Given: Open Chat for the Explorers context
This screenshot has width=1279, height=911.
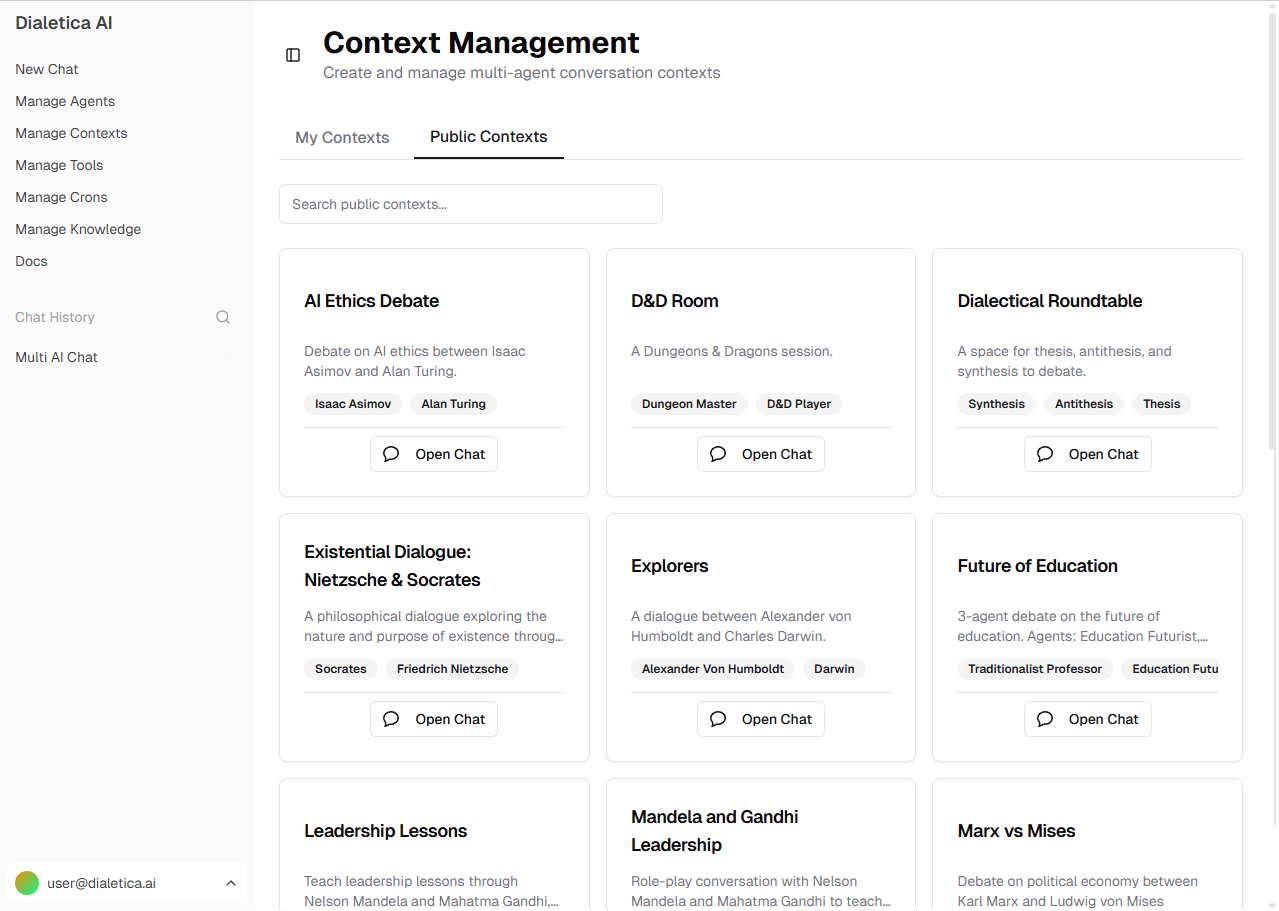Looking at the screenshot, I should point(760,719).
